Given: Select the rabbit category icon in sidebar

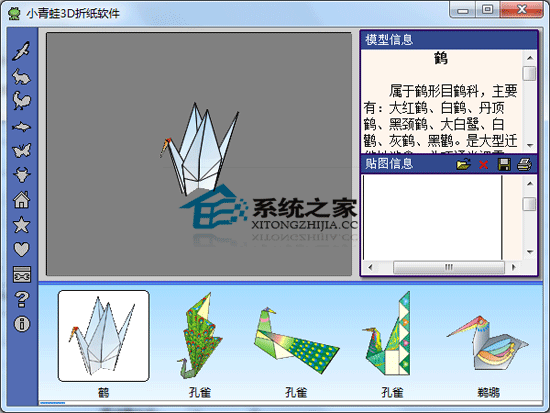Looking at the screenshot, I should [21, 76].
